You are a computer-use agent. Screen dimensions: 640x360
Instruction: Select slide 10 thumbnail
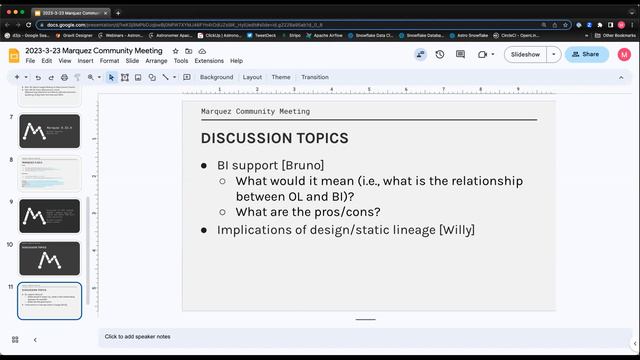(x=49, y=258)
